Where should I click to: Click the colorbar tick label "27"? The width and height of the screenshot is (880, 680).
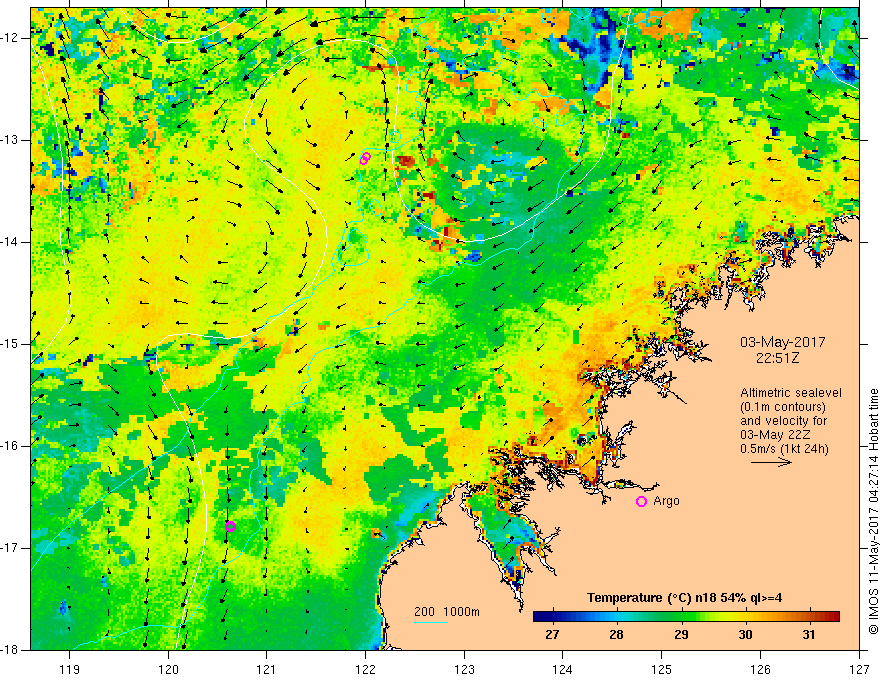[x=552, y=635]
